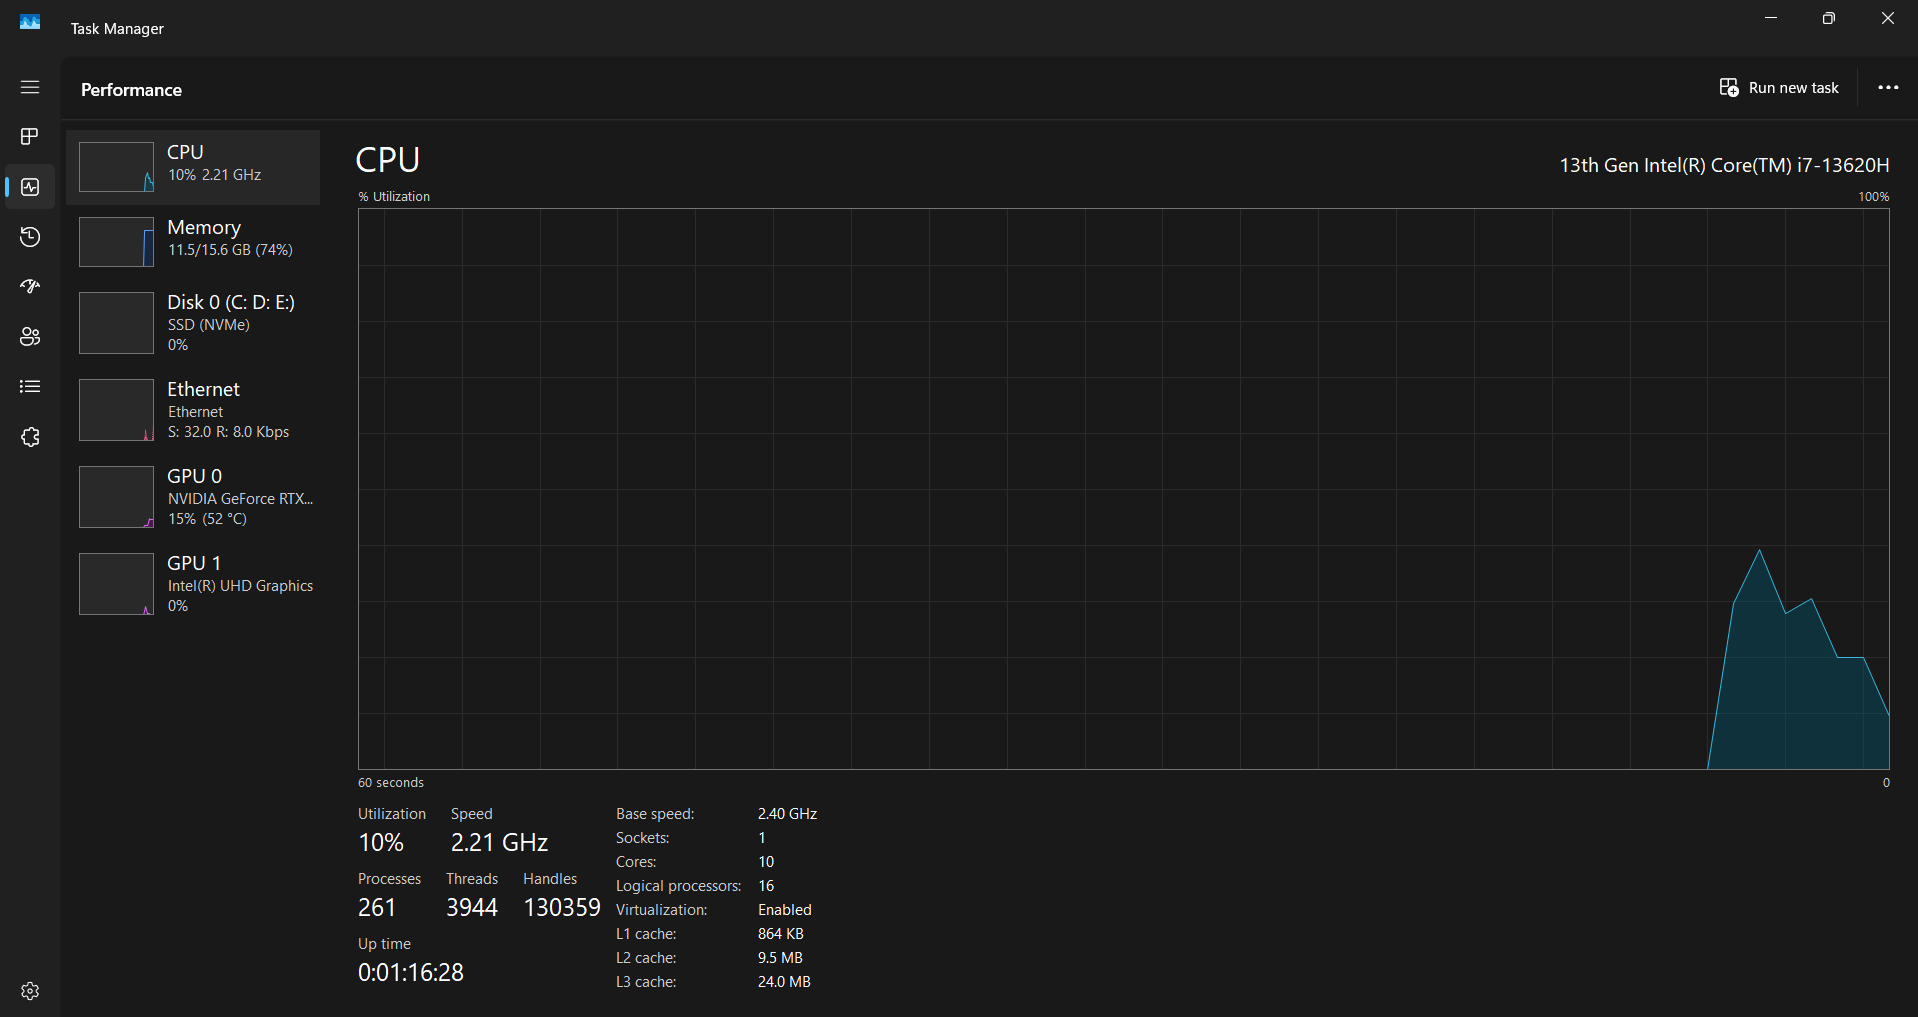Click the large "2.21 GHz" speed value
This screenshot has height=1017, width=1918.
pyautogui.click(x=499, y=843)
